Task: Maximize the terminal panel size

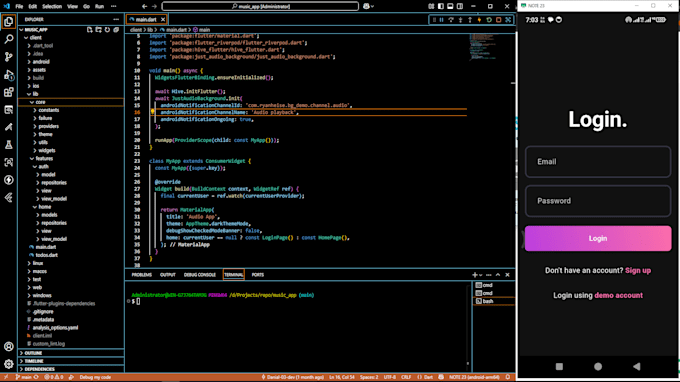Action: [498, 274]
